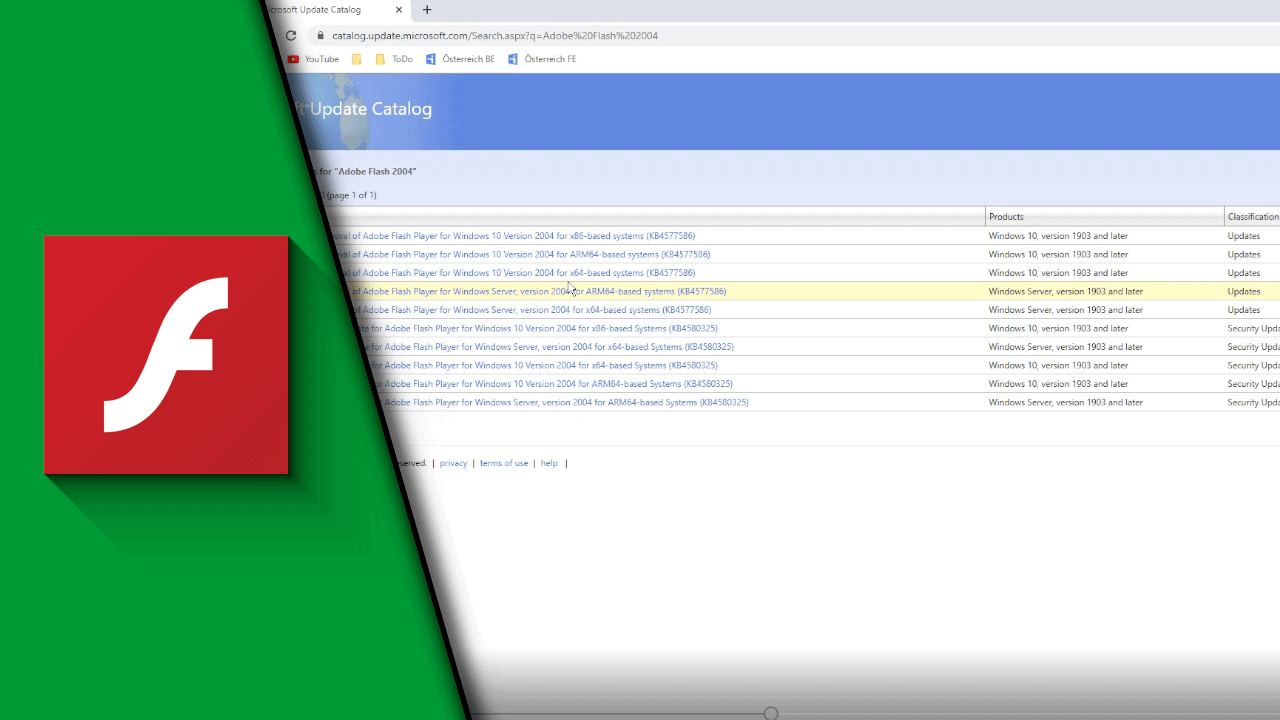Screen dimensions: 1280x720
Task: Open Windows 10 2004 x64-based systems KB4577586 update
Action: tap(516, 273)
